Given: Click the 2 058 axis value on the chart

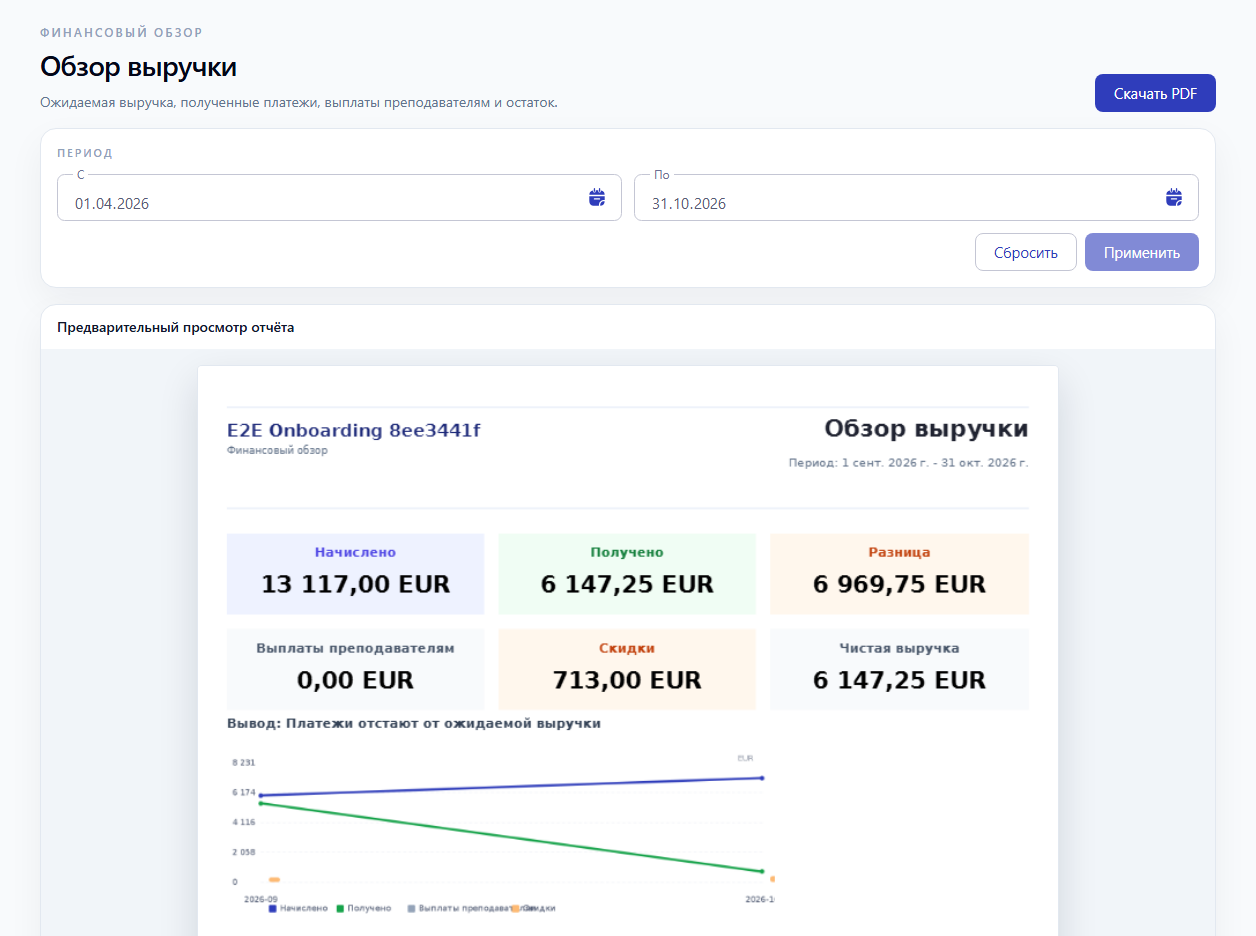Looking at the screenshot, I should pos(243,852).
